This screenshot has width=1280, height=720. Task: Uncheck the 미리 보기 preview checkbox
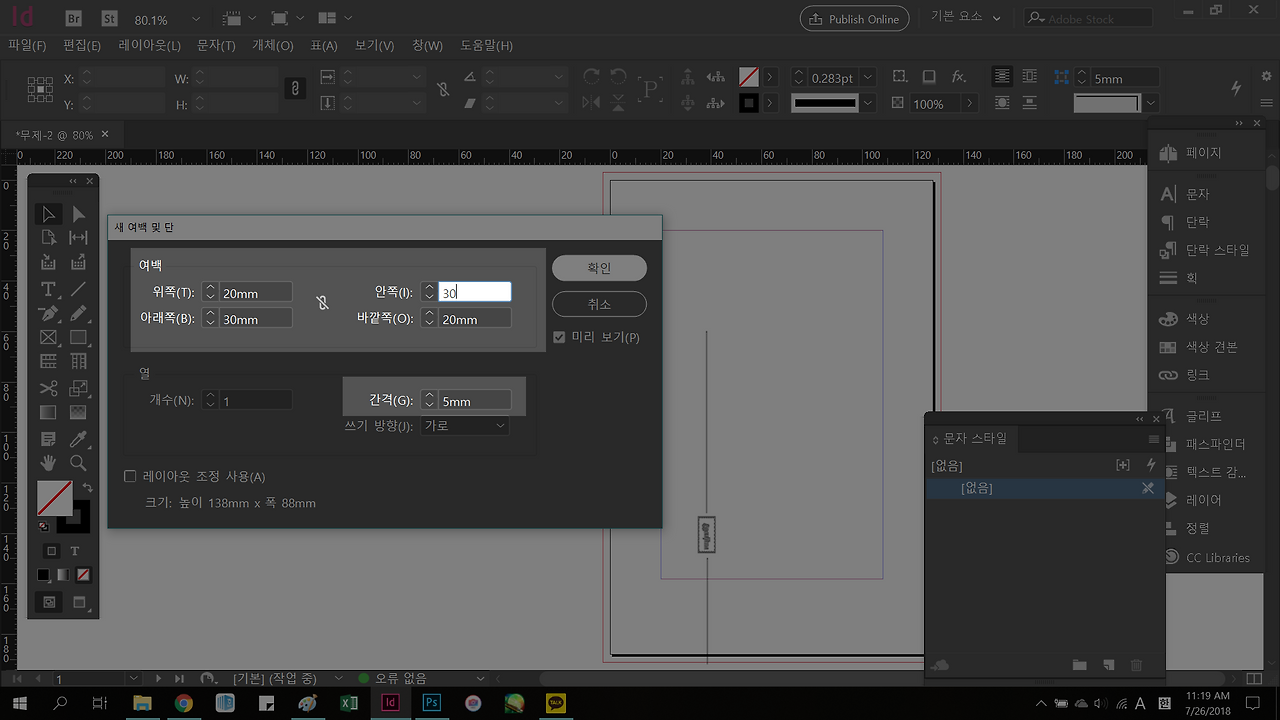pyautogui.click(x=559, y=337)
